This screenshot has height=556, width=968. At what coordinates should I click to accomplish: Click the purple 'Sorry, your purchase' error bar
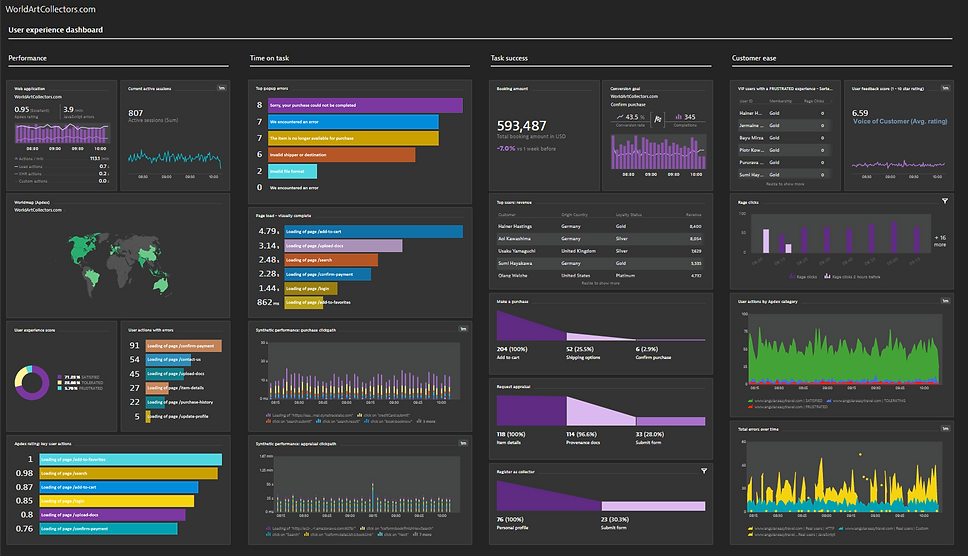point(365,105)
